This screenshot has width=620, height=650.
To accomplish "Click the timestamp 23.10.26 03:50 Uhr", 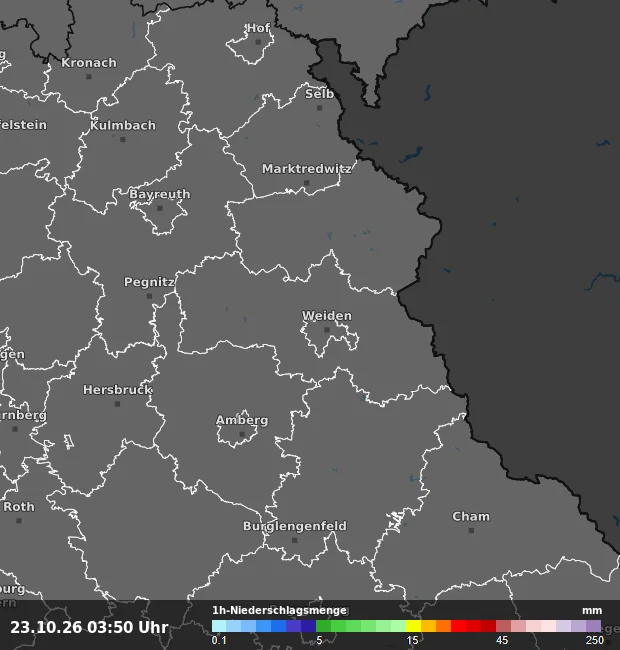I will (x=89, y=627).
